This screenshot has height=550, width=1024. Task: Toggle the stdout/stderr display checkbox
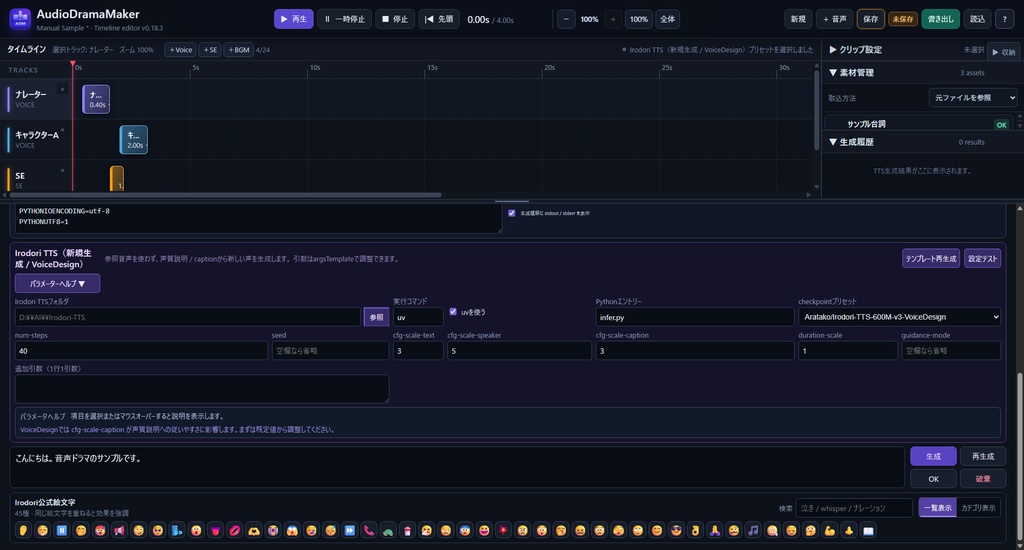pyautogui.click(x=511, y=213)
